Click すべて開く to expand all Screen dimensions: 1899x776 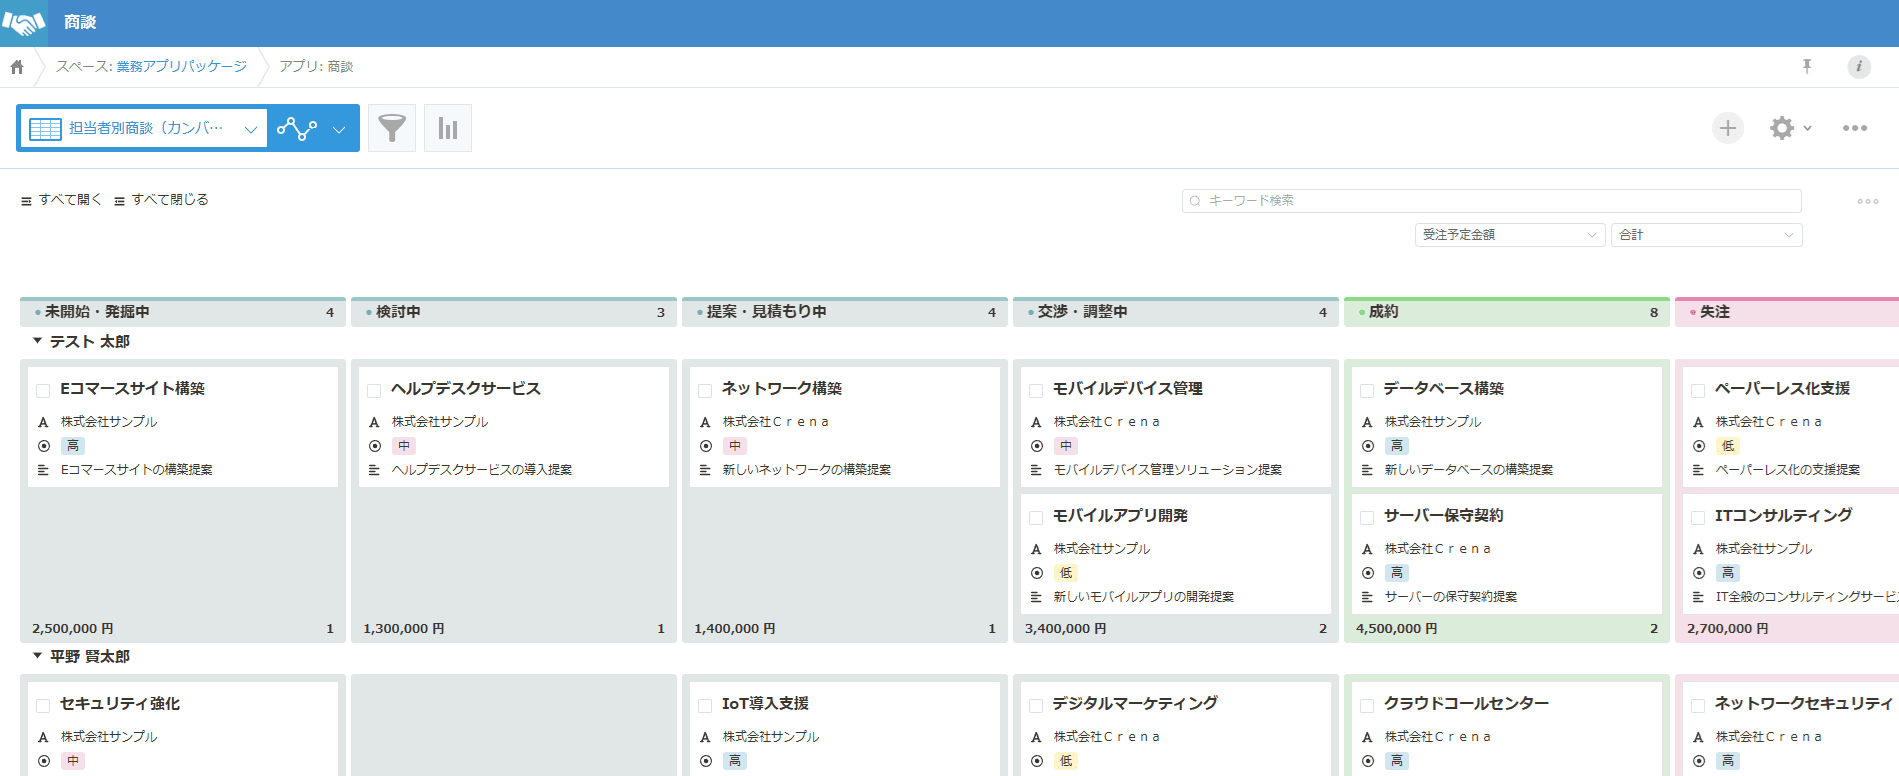(61, 200)
